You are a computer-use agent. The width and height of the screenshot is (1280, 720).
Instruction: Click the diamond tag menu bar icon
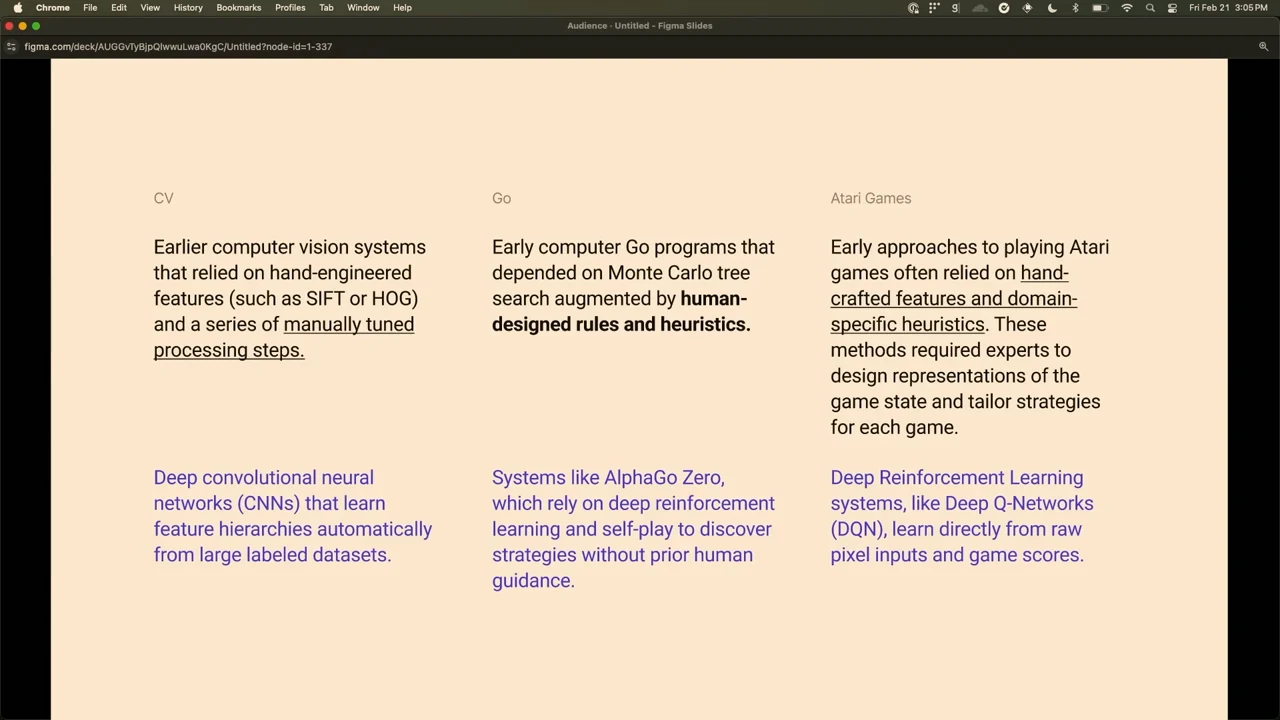1027,8
